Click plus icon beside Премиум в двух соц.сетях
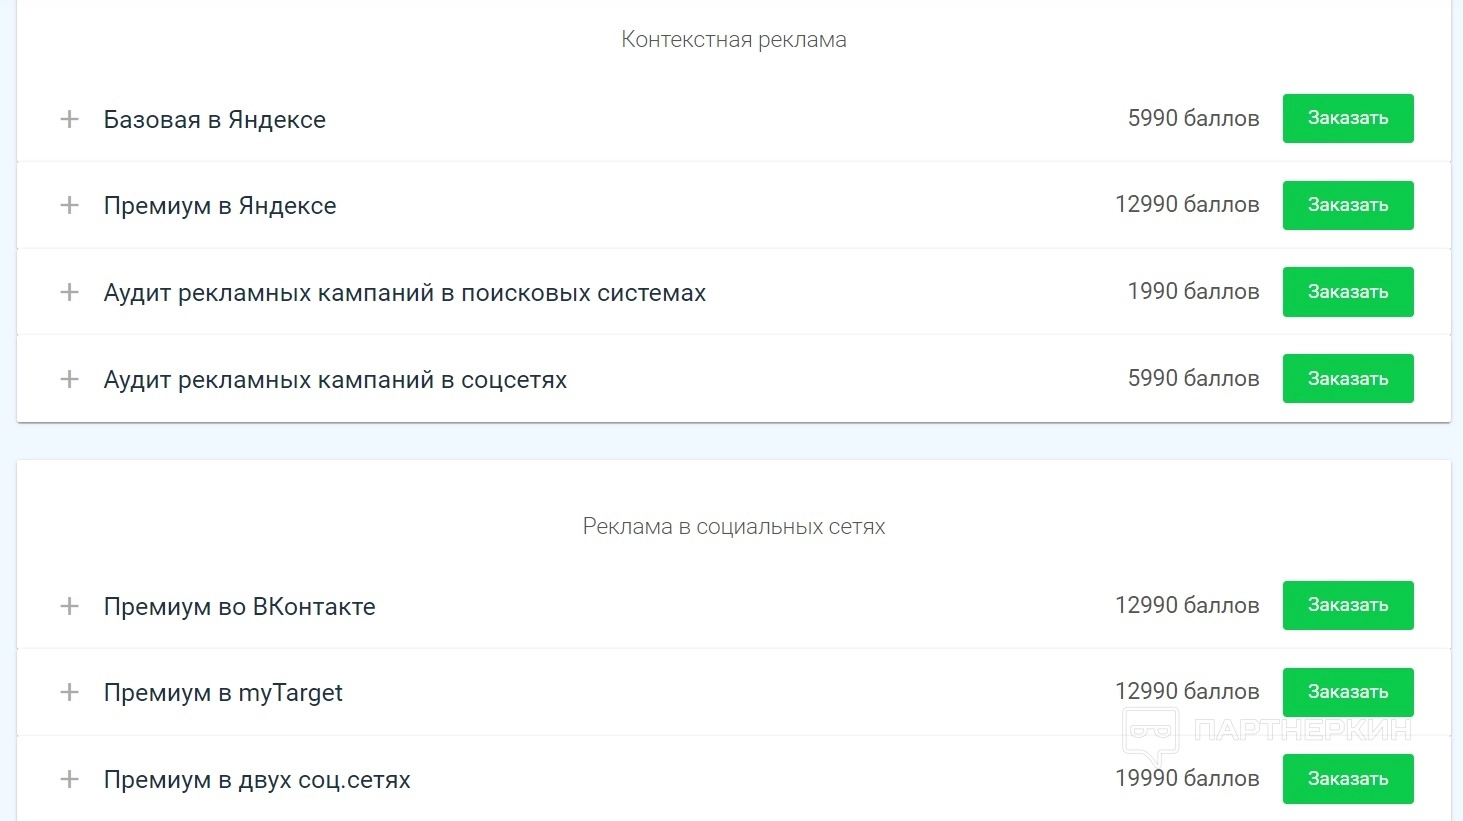Image resolution: width=1463 pixels, height=821 pixels. click(x=69, y=779)
